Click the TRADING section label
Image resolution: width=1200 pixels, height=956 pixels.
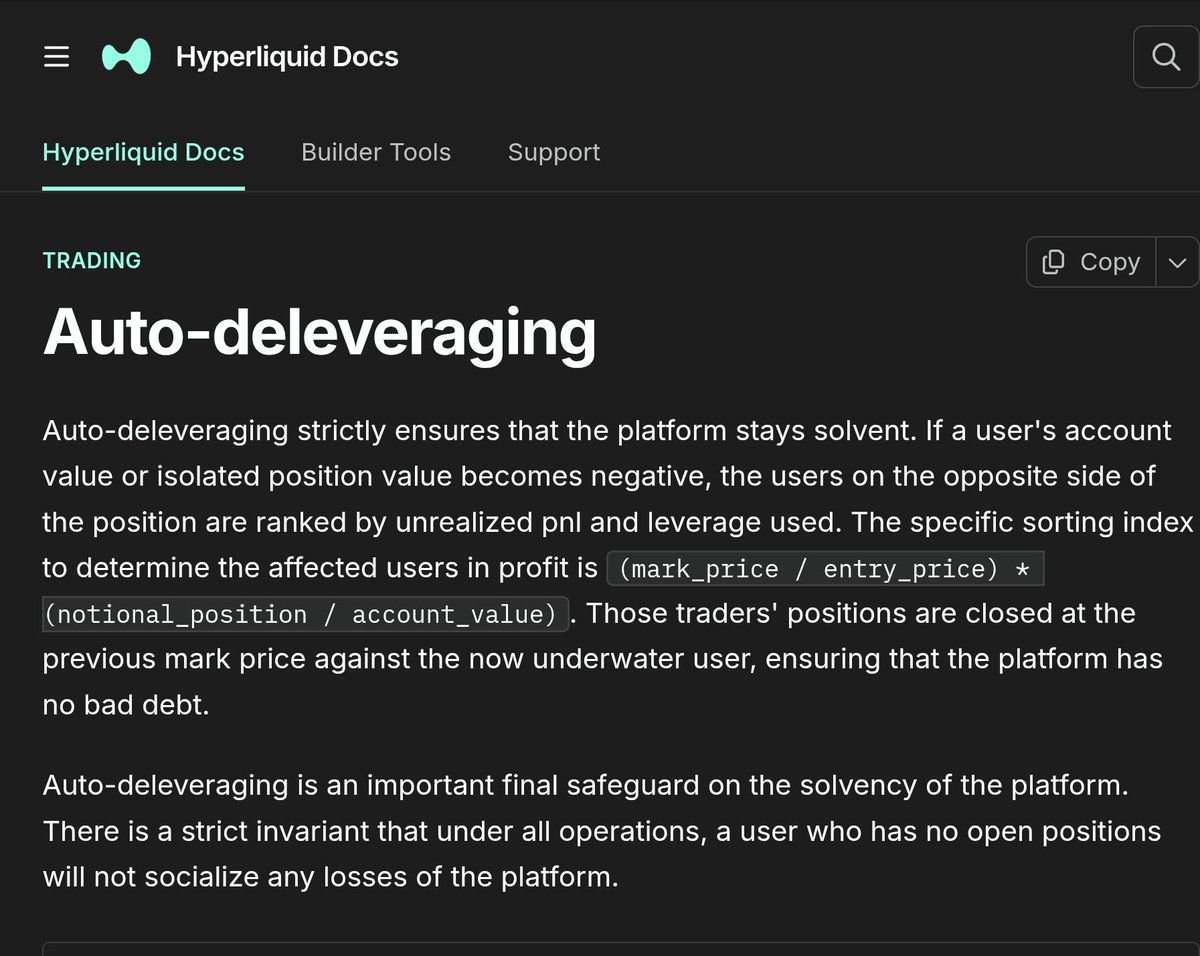(x=92, y=261)
